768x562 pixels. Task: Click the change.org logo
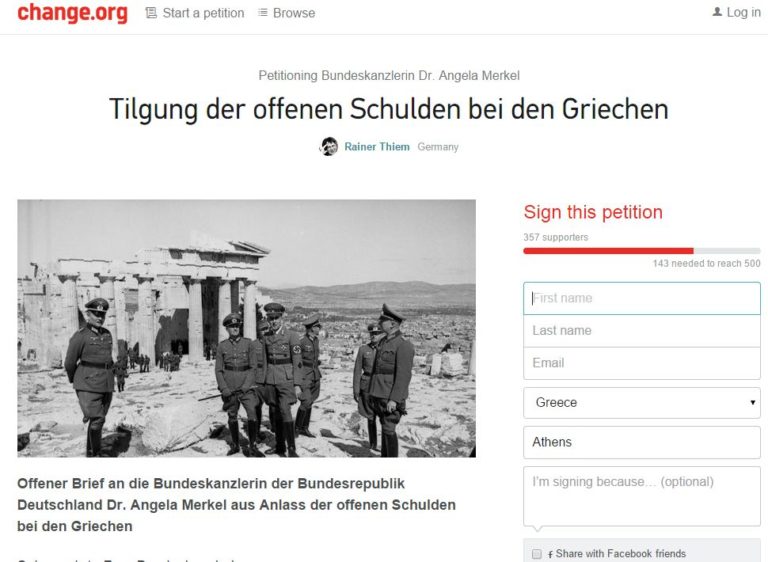72,13
